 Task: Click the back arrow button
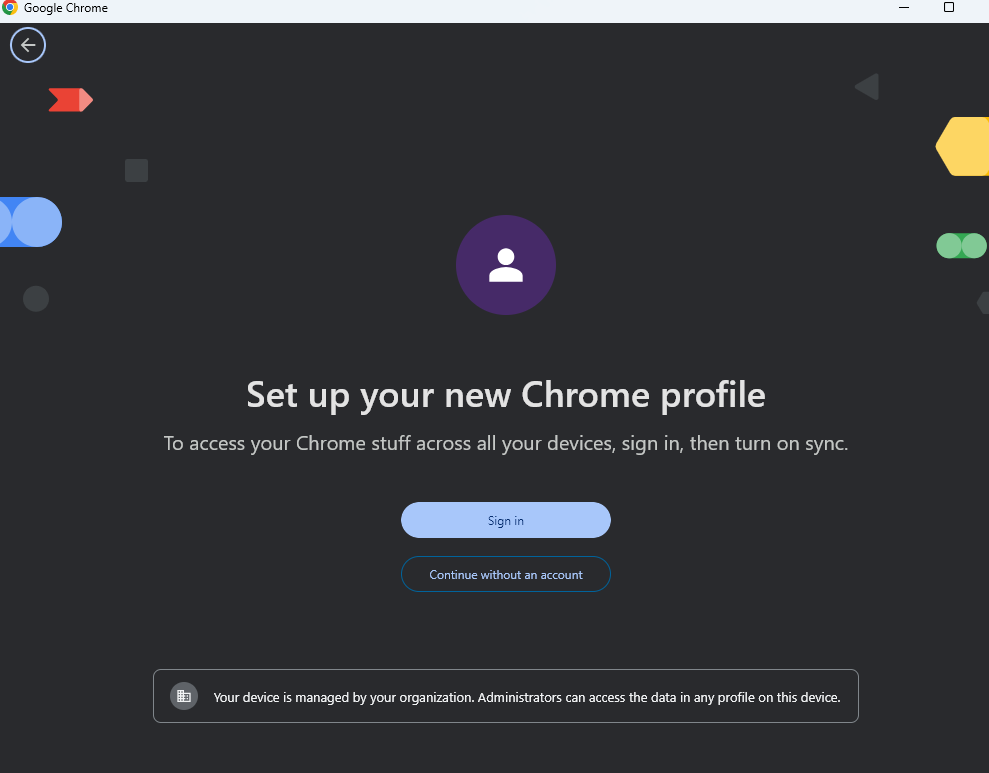28,45
